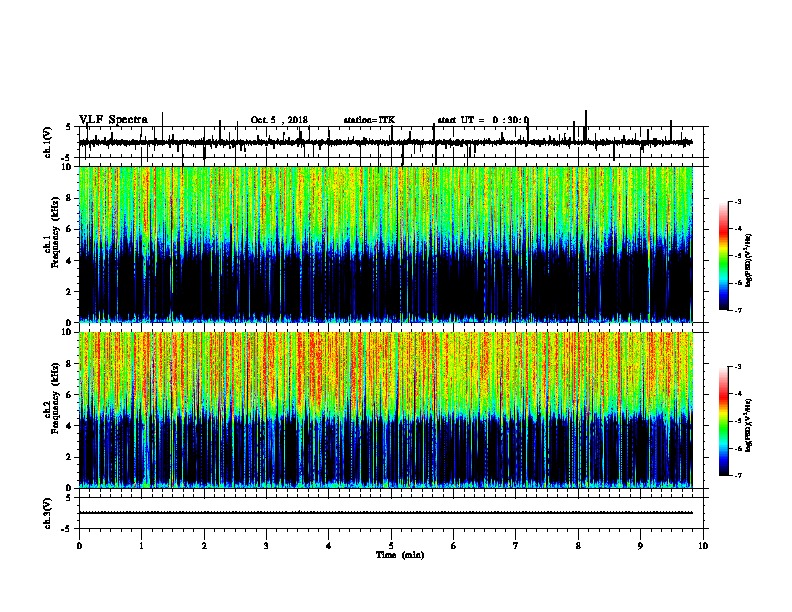Click the log(PSD) label beside ch.2 color scale
The width and height of the screenshot is (792, 612).
point(749,426)
